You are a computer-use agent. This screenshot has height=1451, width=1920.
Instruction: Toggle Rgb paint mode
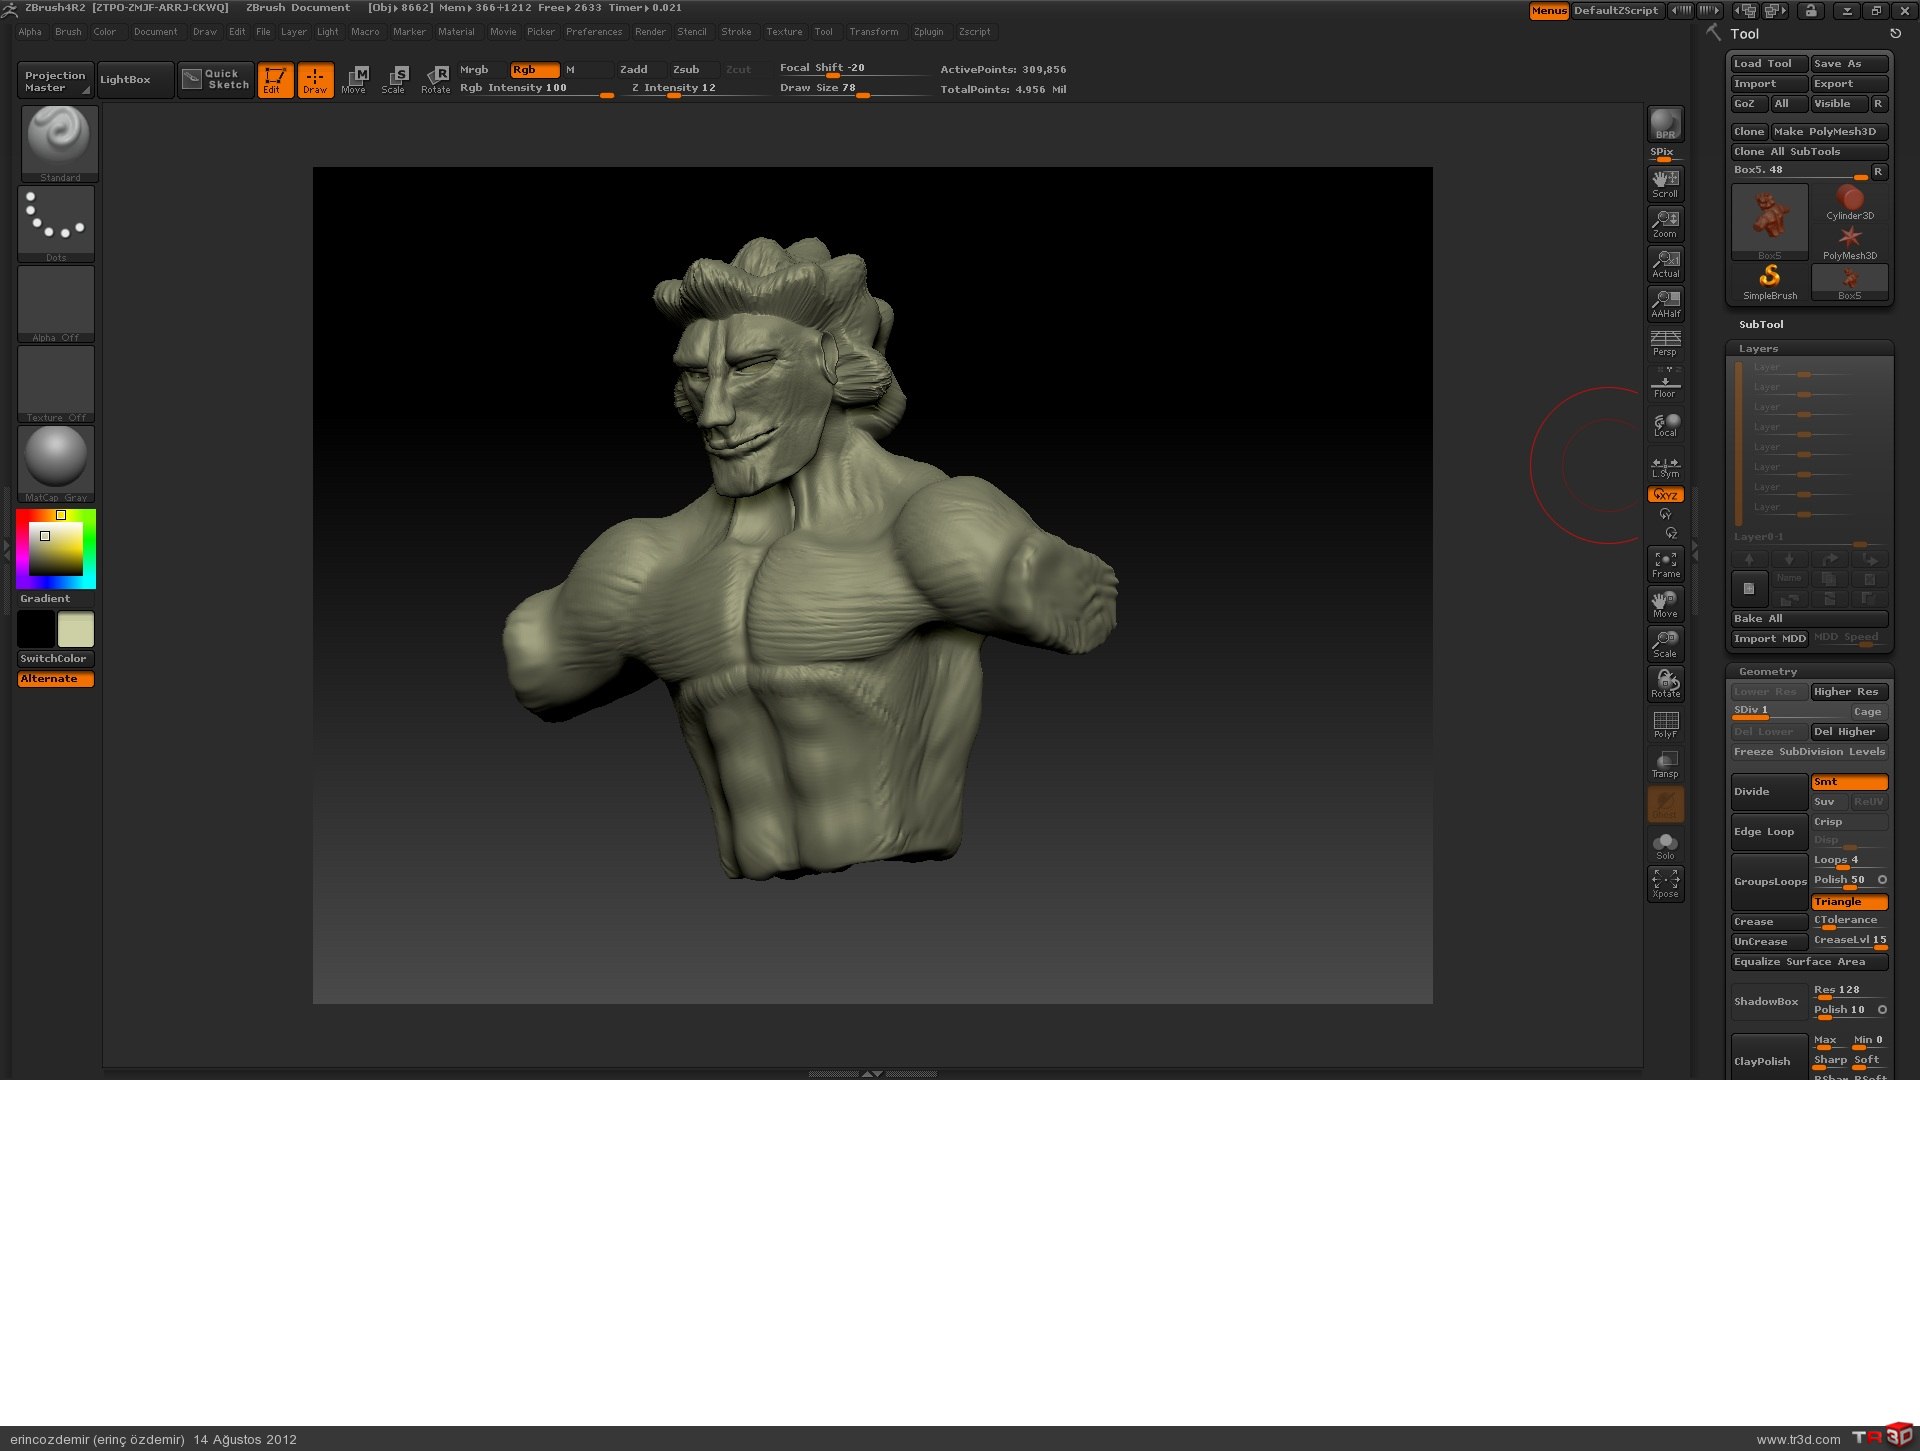point(534,70)
